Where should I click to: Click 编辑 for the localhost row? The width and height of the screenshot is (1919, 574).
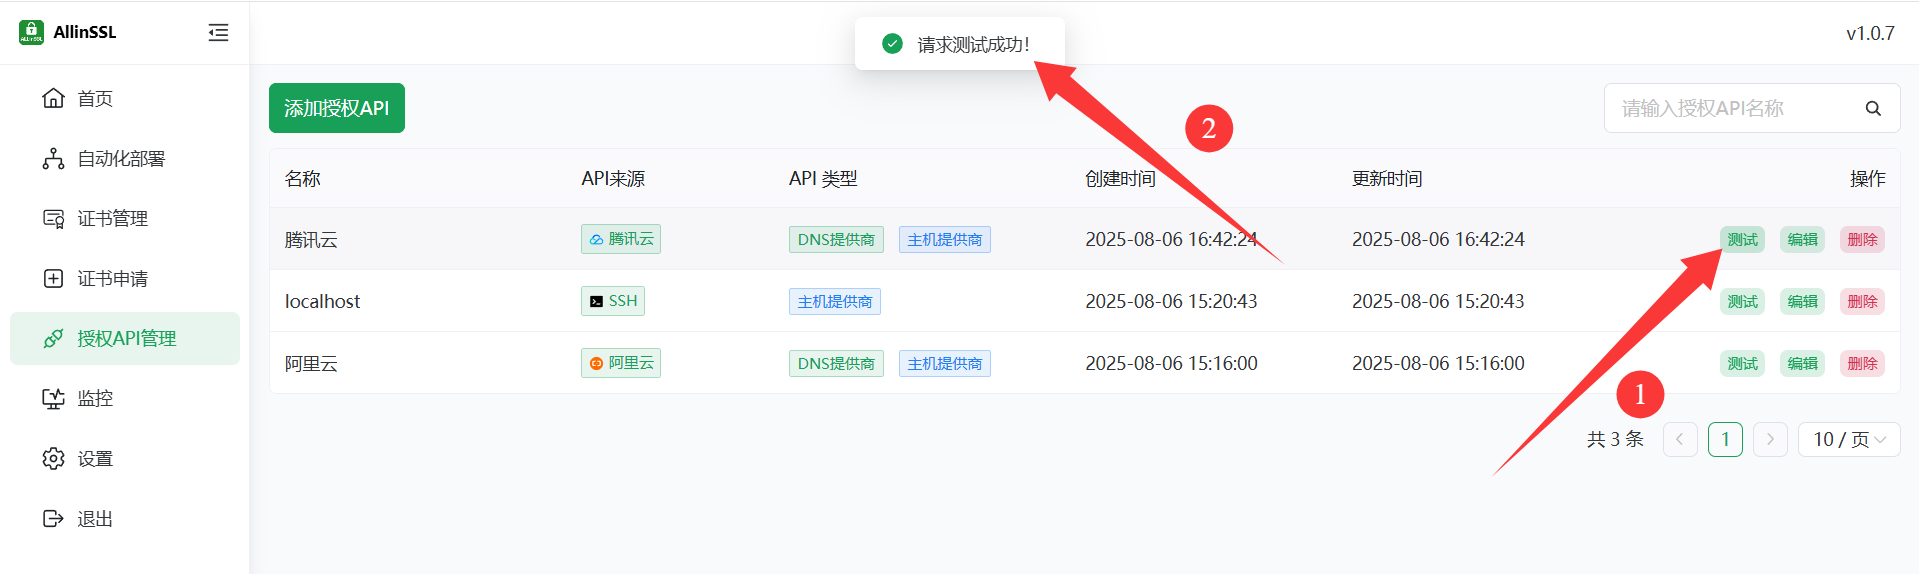[1802, 302]
